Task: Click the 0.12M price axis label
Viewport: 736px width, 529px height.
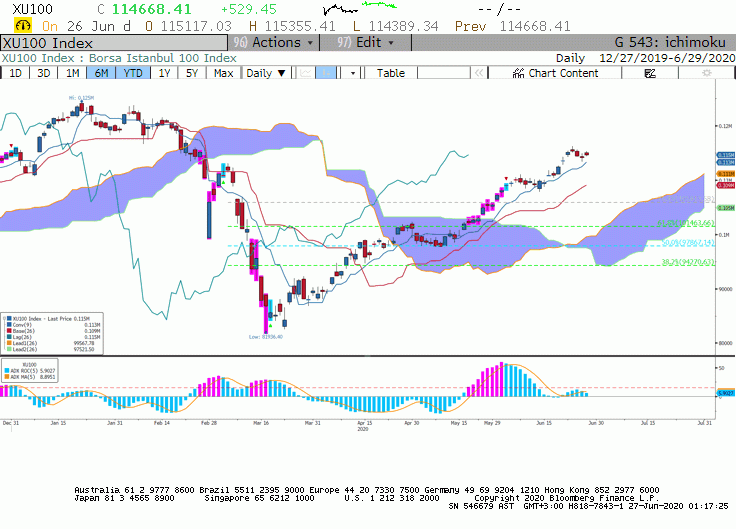Action: tap(725, 126)
